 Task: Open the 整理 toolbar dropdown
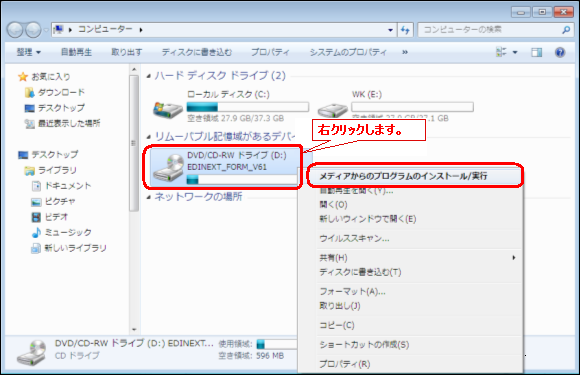tap(28, 52)
